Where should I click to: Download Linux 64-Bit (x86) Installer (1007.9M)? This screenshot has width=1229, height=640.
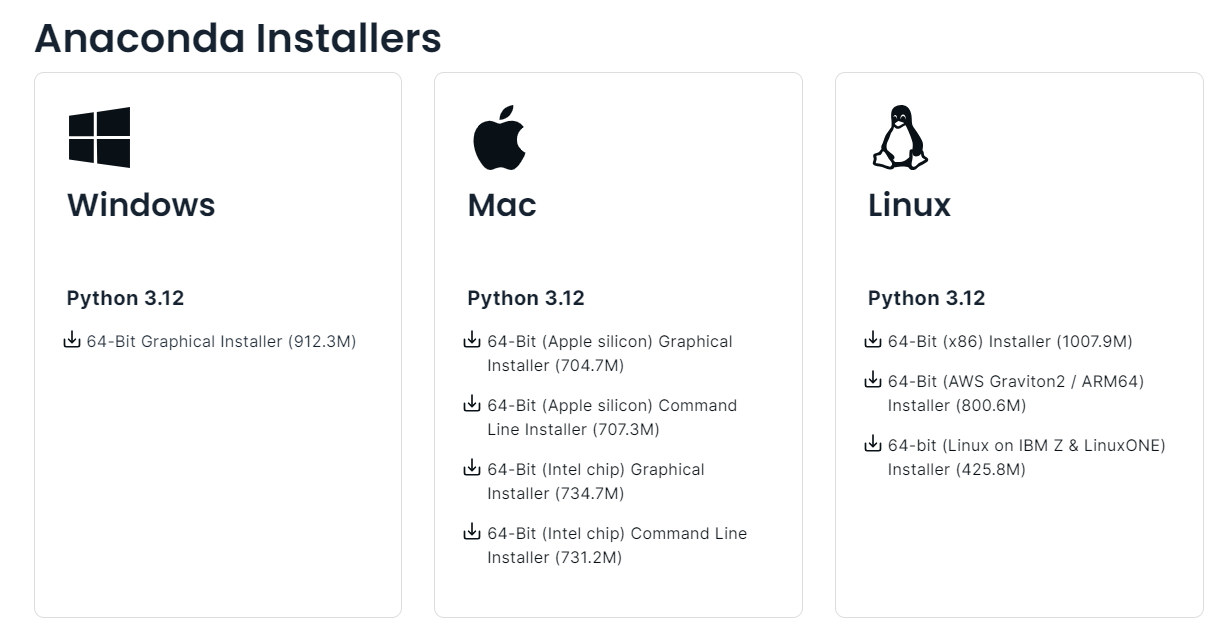coord(1010,342)
